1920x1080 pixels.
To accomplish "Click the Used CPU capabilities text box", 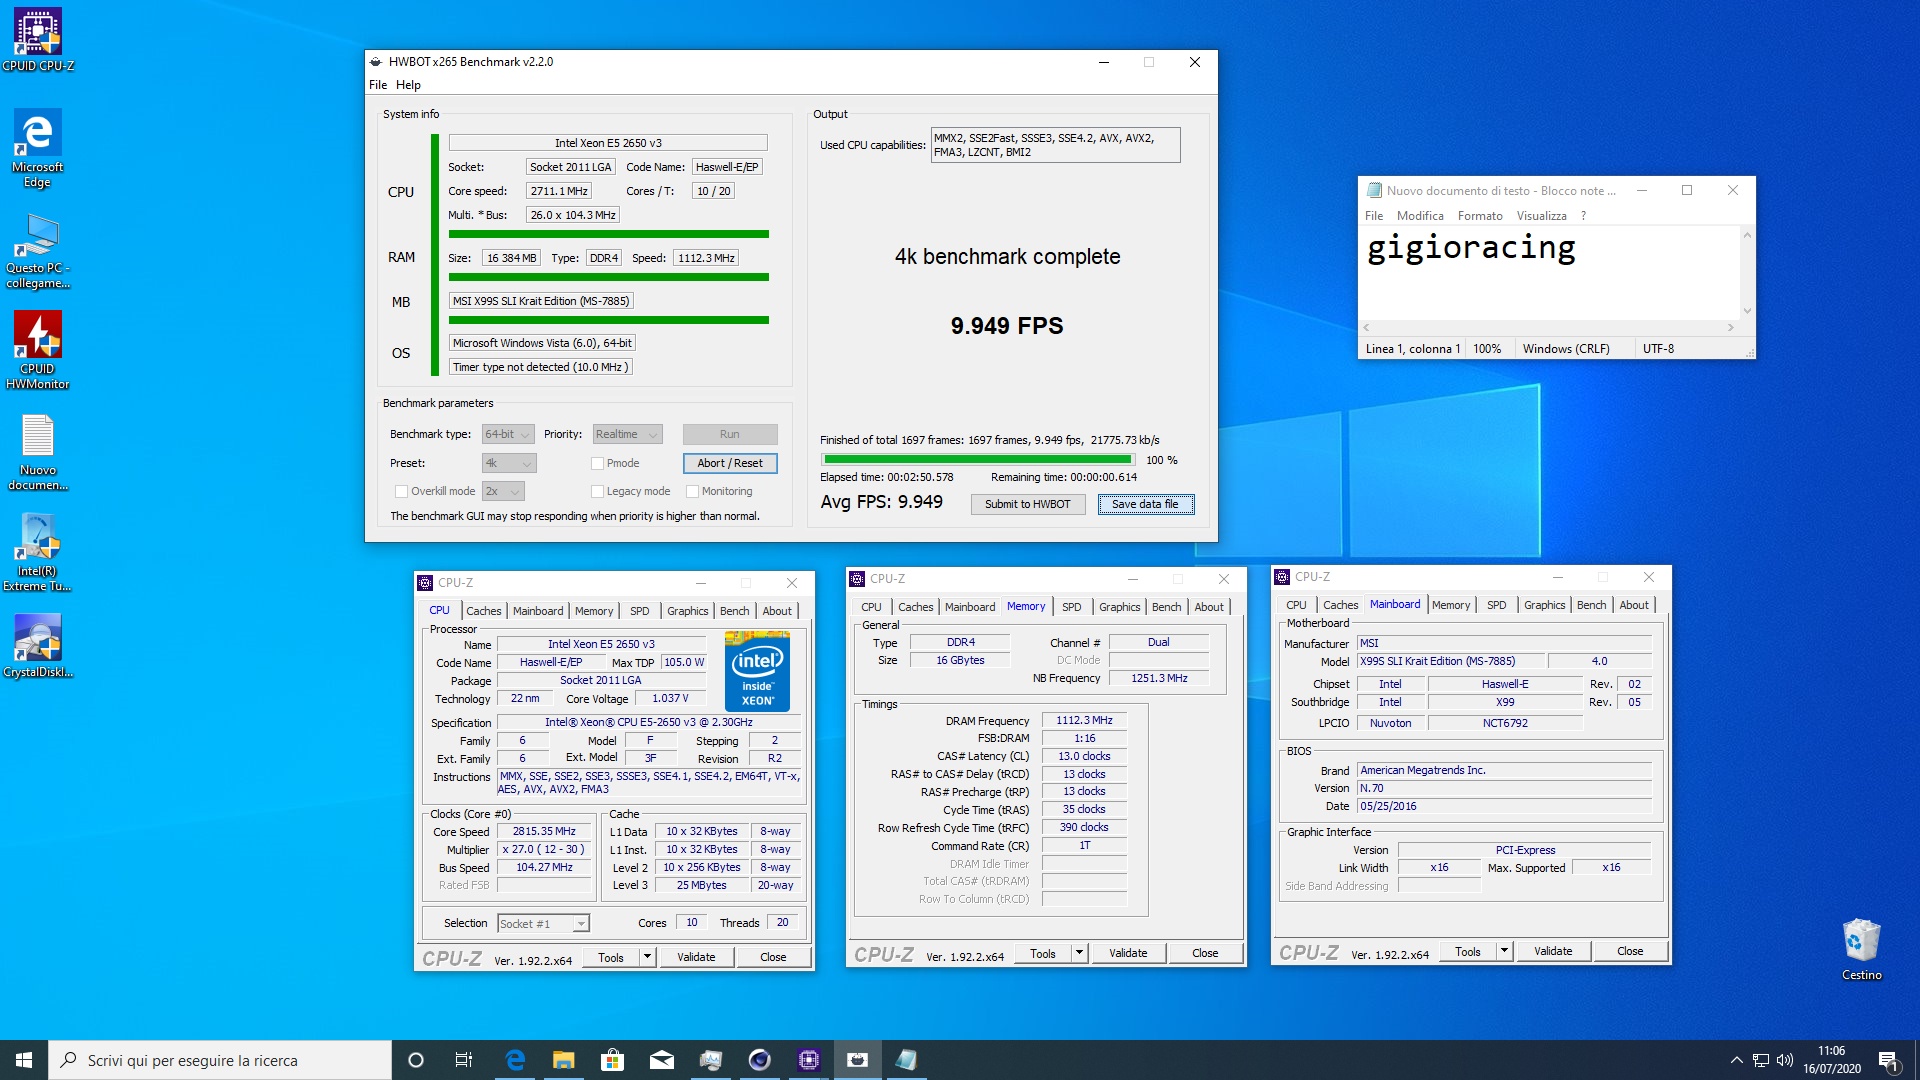I will (1055, 145).
